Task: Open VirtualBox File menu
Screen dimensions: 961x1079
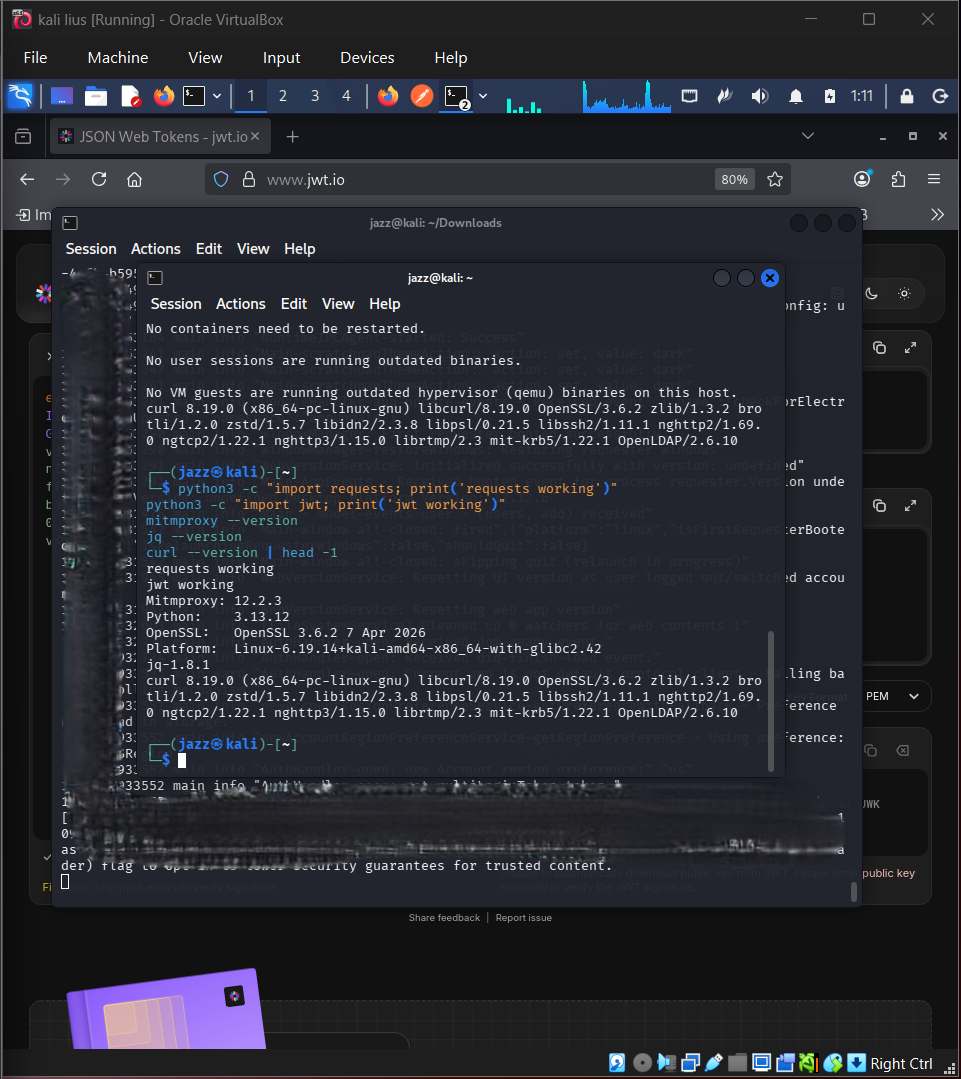Action: pyautogui.click(x=35, y=58)
